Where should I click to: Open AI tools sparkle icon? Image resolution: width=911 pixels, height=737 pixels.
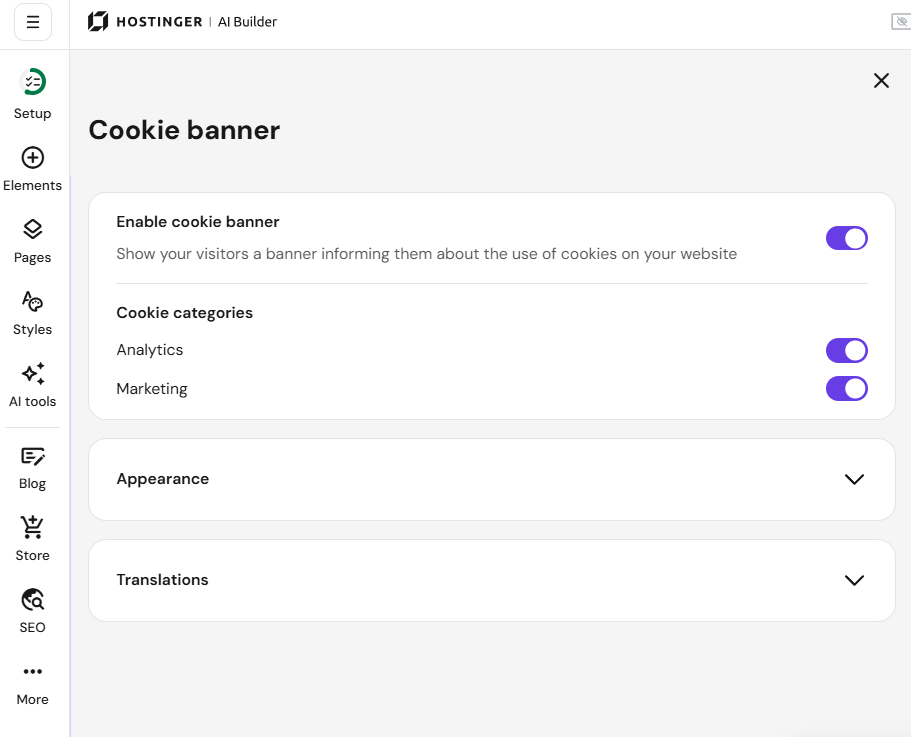click(33, 373)
